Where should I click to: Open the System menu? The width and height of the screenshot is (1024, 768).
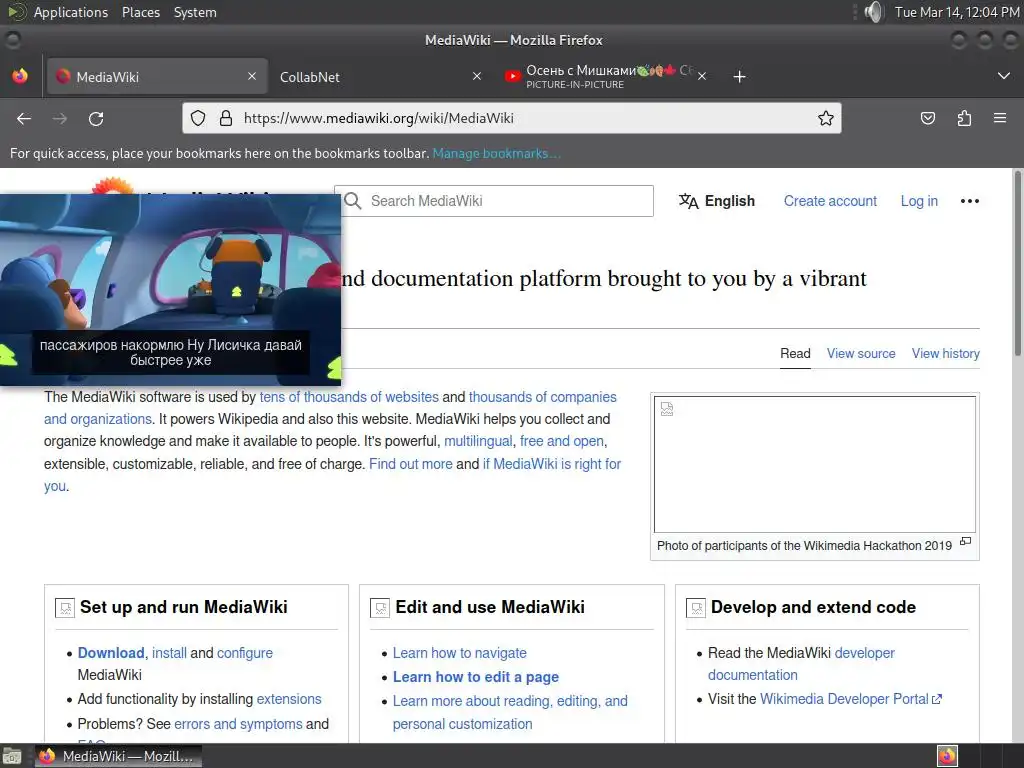(x=195, y=12)
